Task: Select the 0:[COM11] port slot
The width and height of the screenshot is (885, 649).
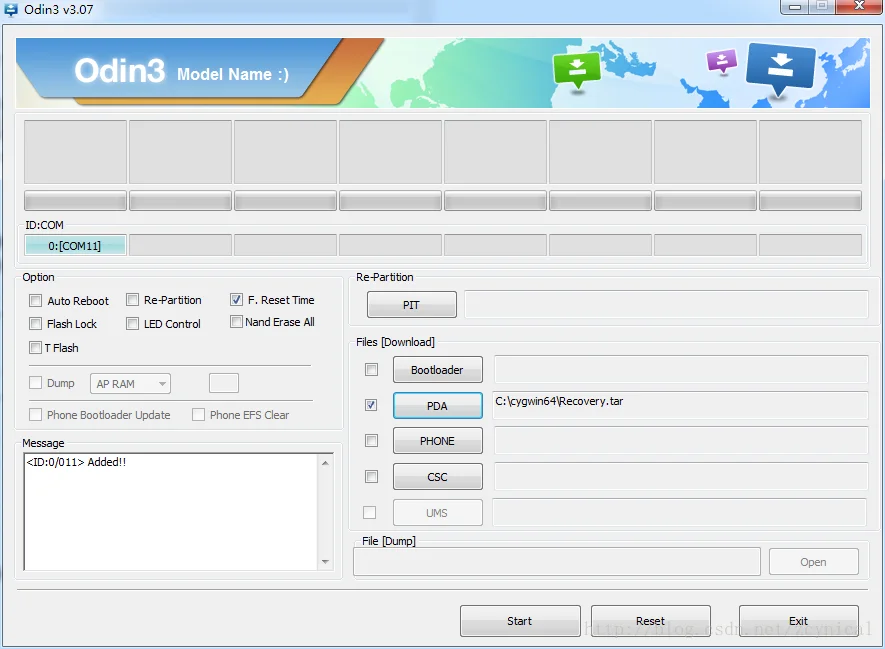Action: pyautogui.click(x=75, y=245)
